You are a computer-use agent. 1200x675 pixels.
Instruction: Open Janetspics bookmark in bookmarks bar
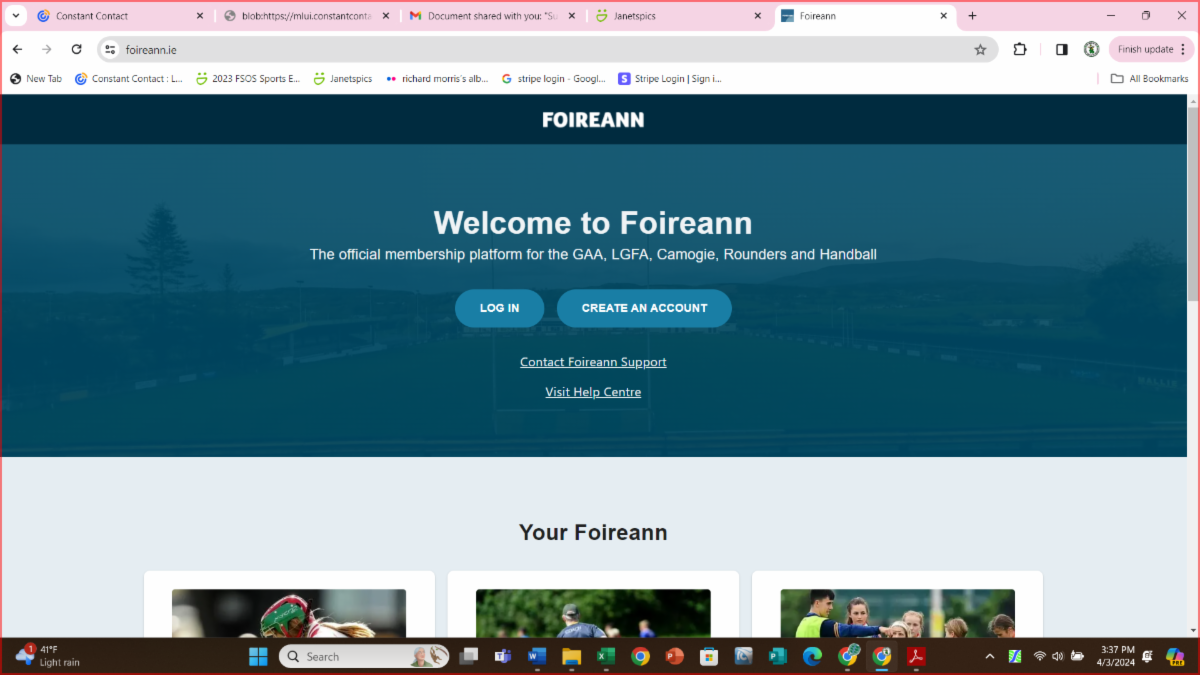tap(343, 79)
